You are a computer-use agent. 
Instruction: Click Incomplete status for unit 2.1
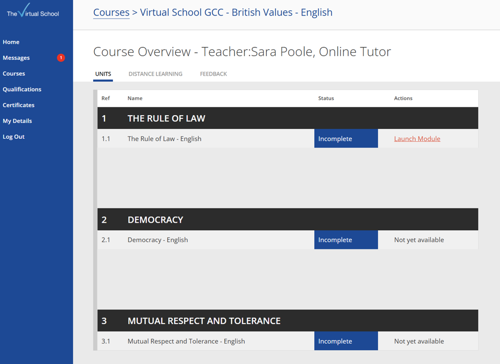click(x=346, y=240)
